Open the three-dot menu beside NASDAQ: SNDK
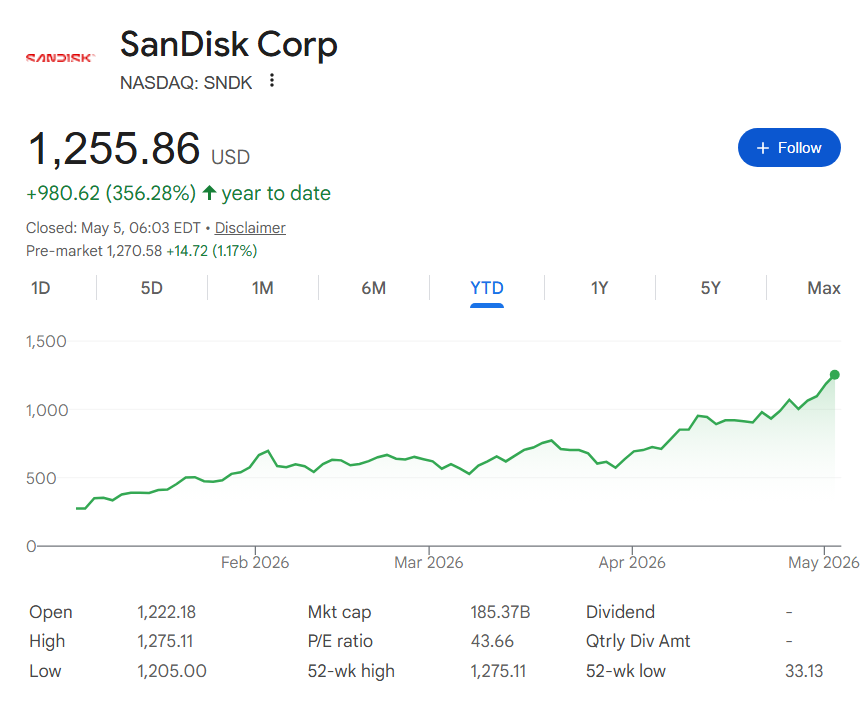Screen dimensions: 865x703 pos(271,81)
